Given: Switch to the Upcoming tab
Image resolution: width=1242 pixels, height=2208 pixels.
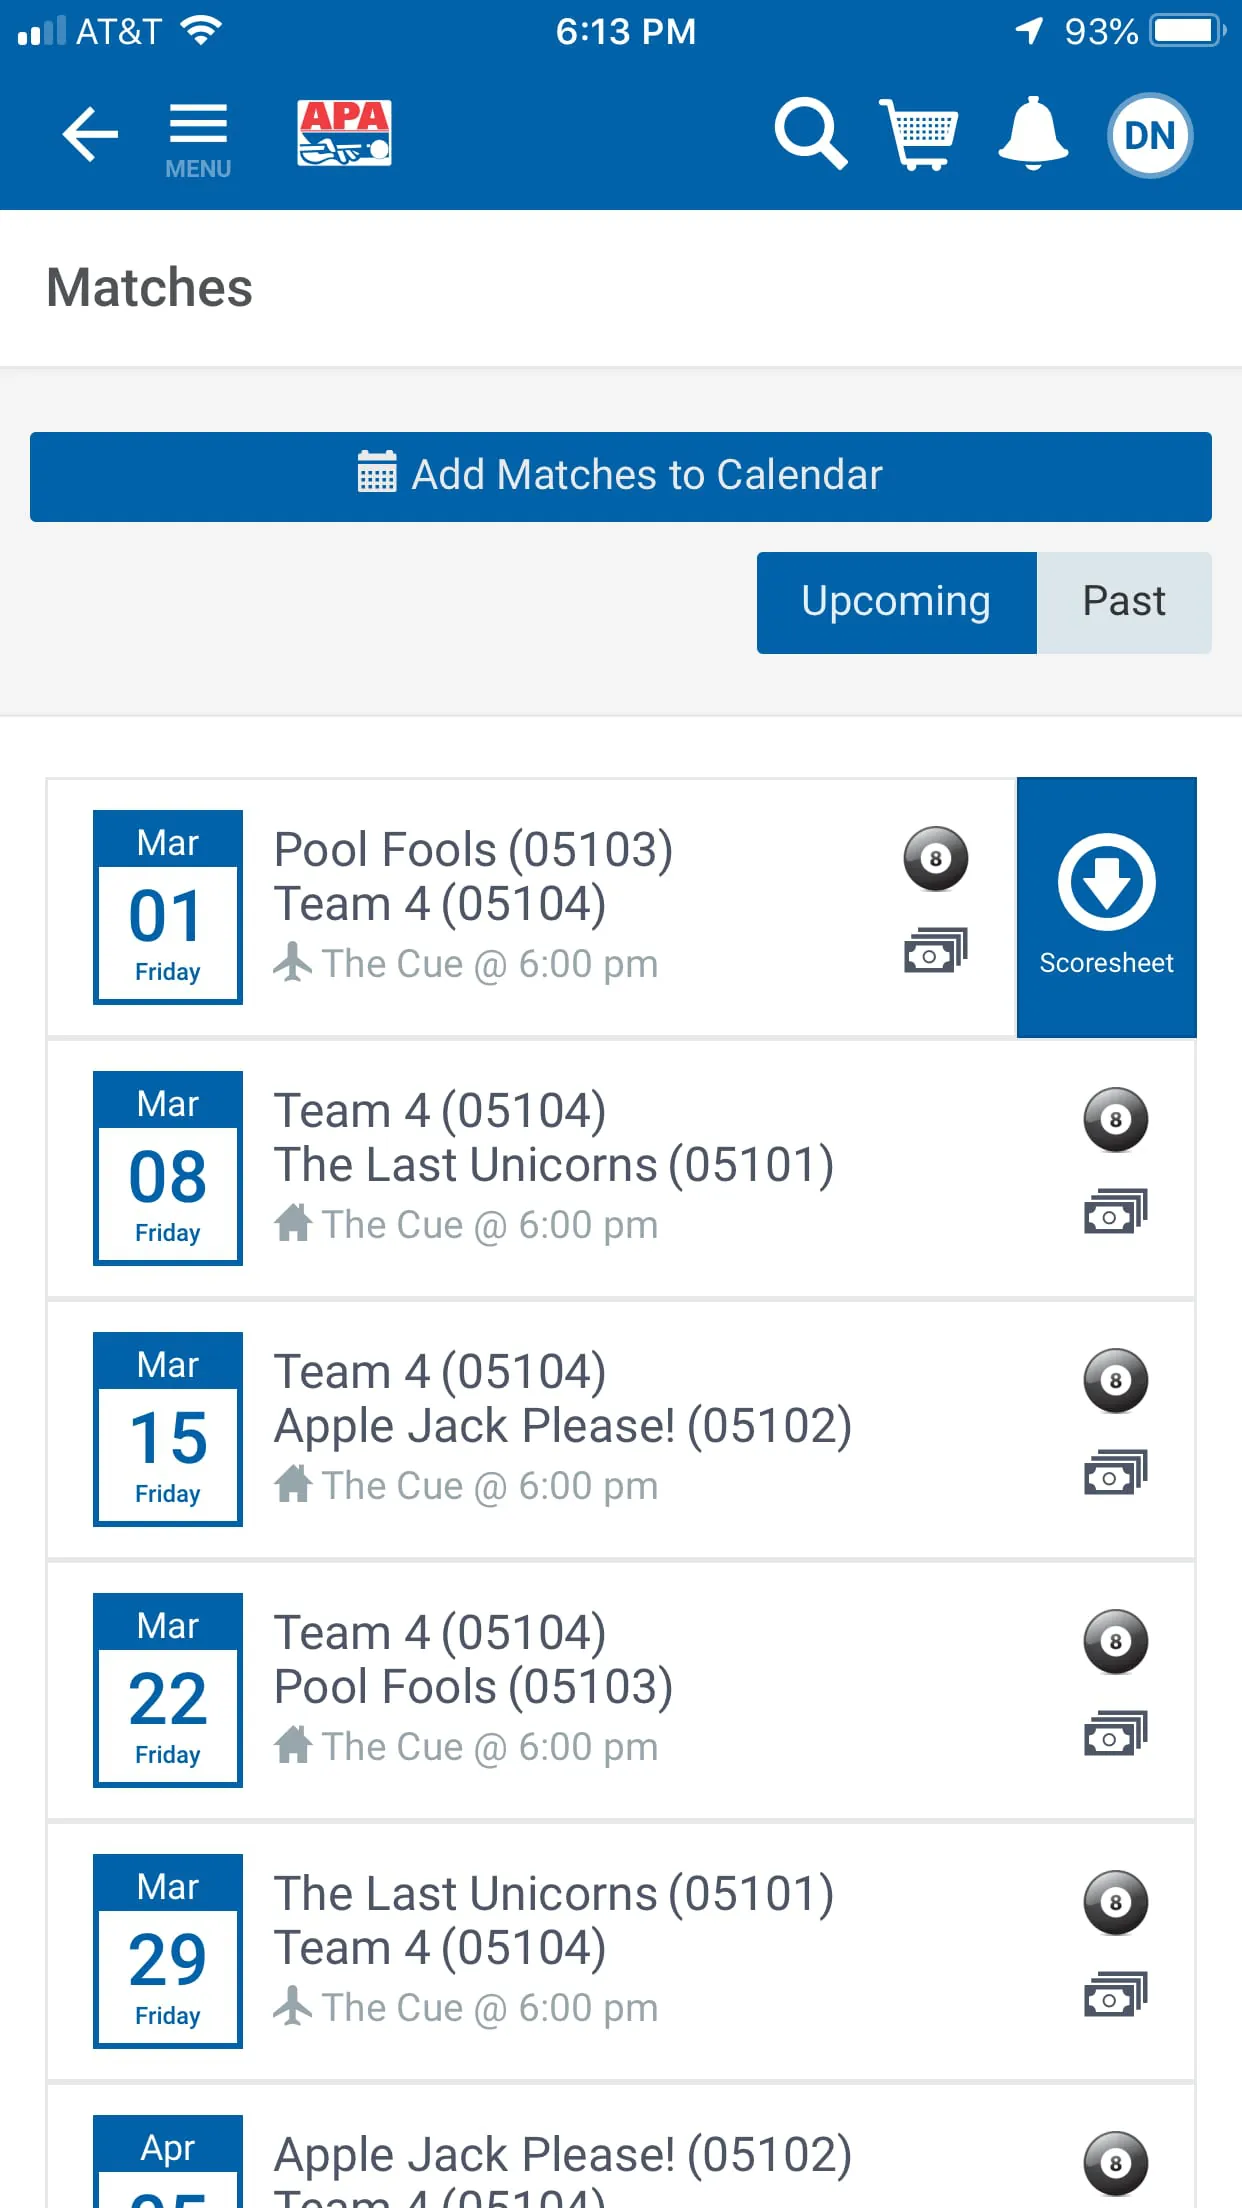Looking at the screenshot, I should coord(895,602).
